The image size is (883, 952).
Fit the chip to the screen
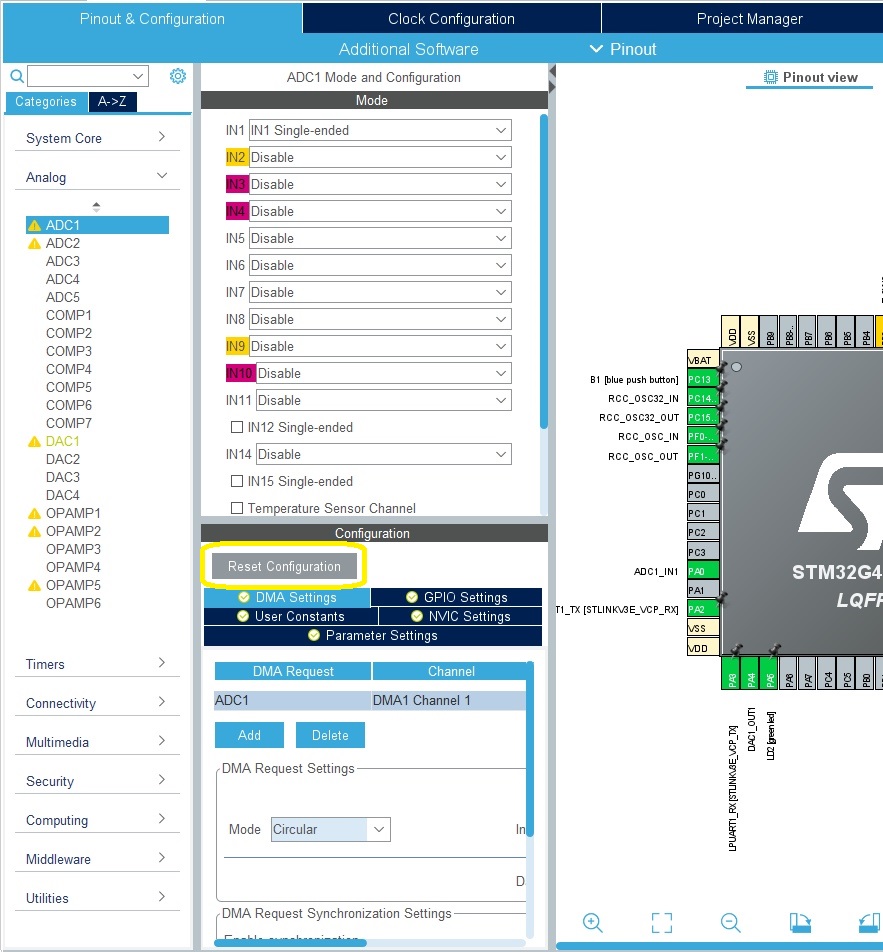pyautogui.click(x=661, y=922)
